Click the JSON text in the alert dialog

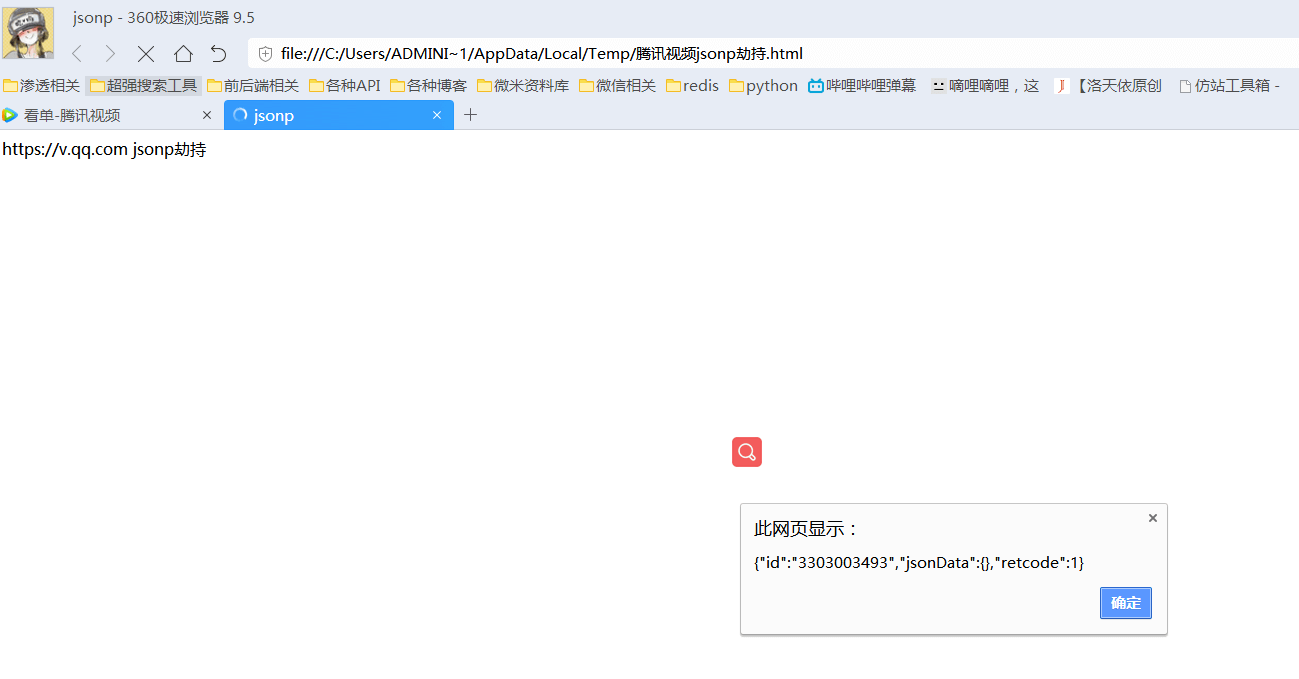[919, 563]
